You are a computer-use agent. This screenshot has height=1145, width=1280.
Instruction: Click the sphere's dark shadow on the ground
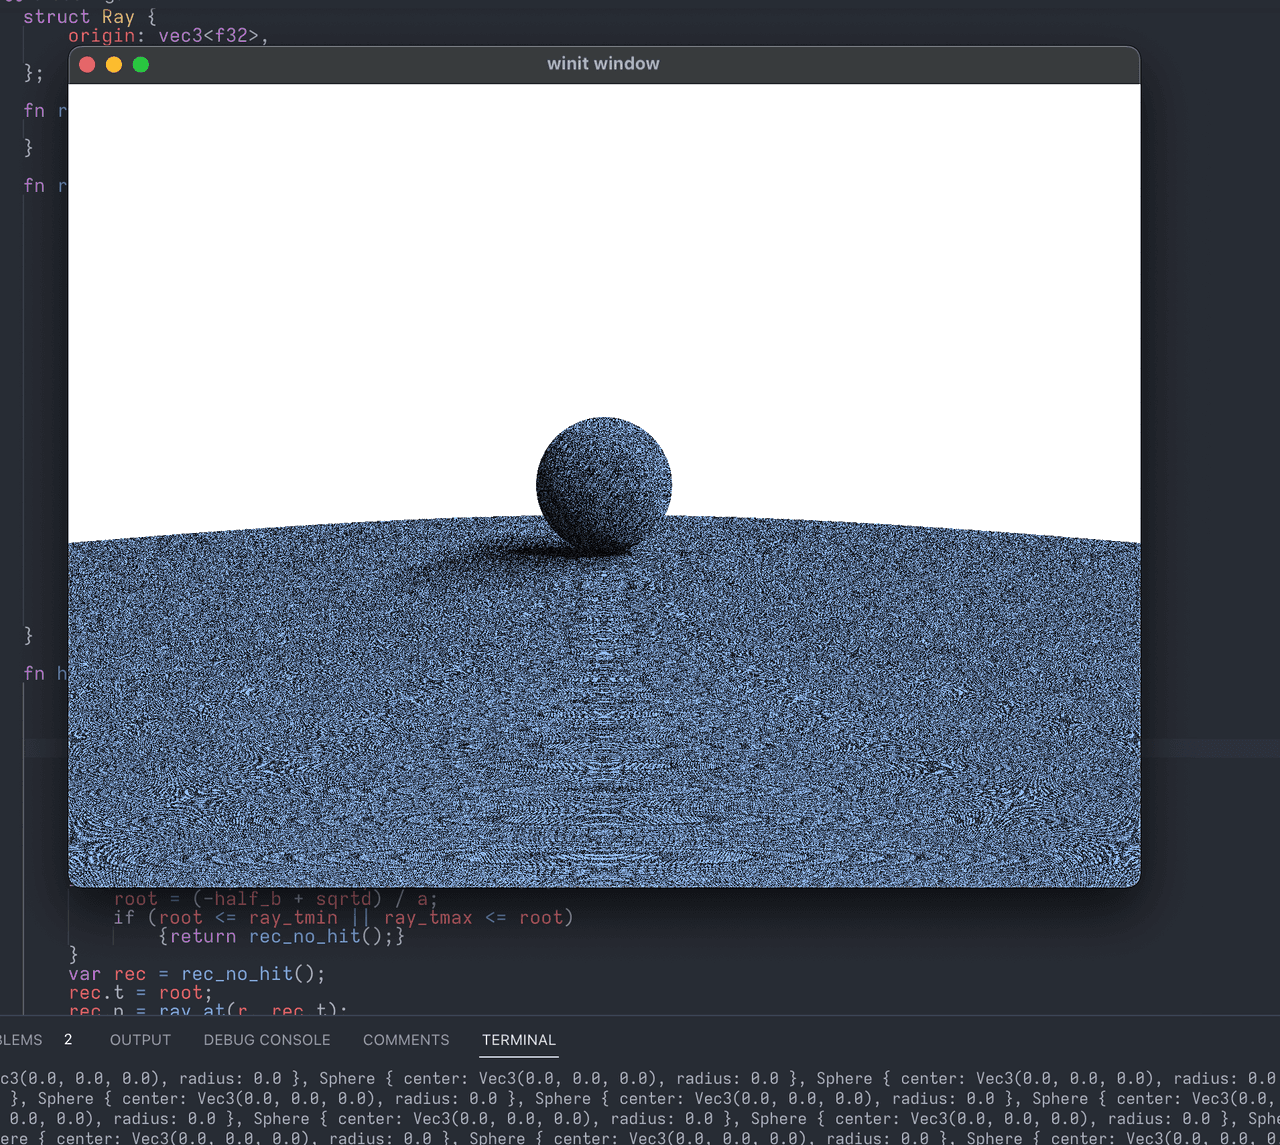click(500, 555)
